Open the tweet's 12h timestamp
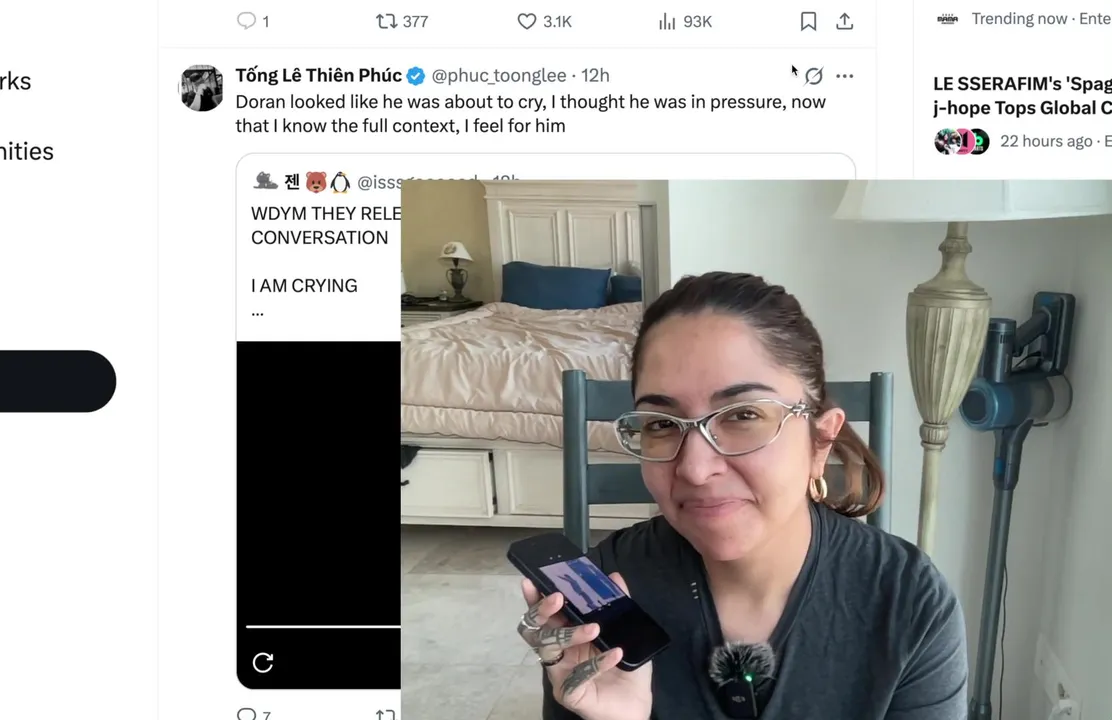This screenshot has height=720, width=1112. click(595, 75)
